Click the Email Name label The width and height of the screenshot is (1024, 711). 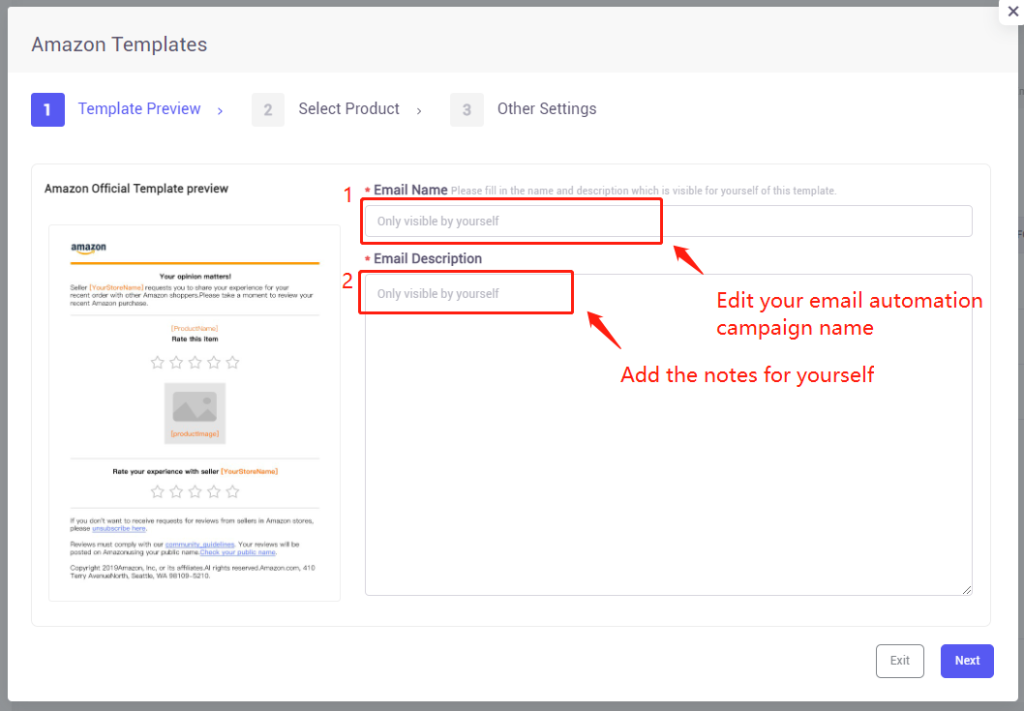click(x=410, y=190)
